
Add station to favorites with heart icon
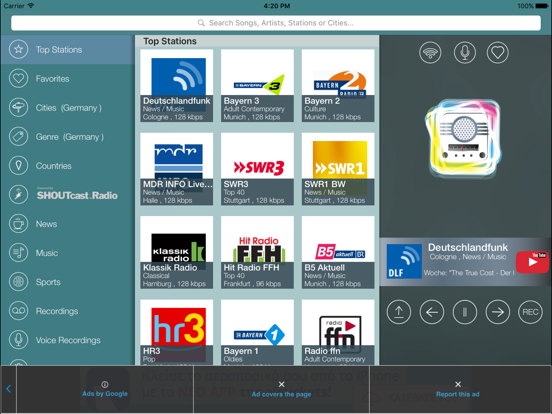[498, 52]
